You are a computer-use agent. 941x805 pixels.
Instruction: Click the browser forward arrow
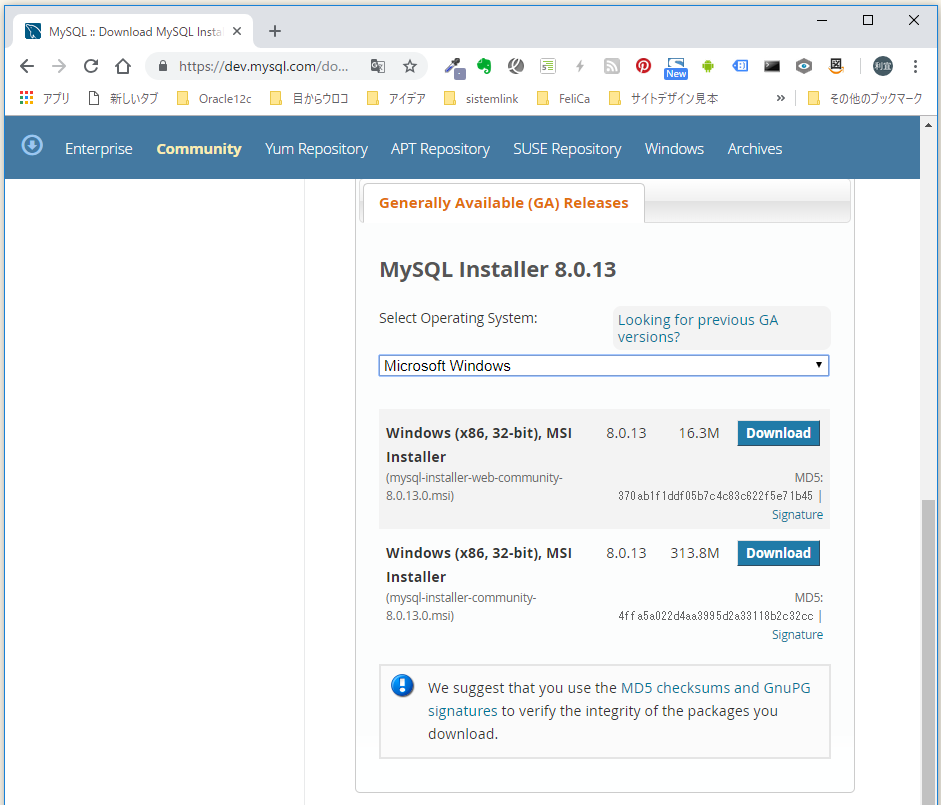click(x=59, y=66)
